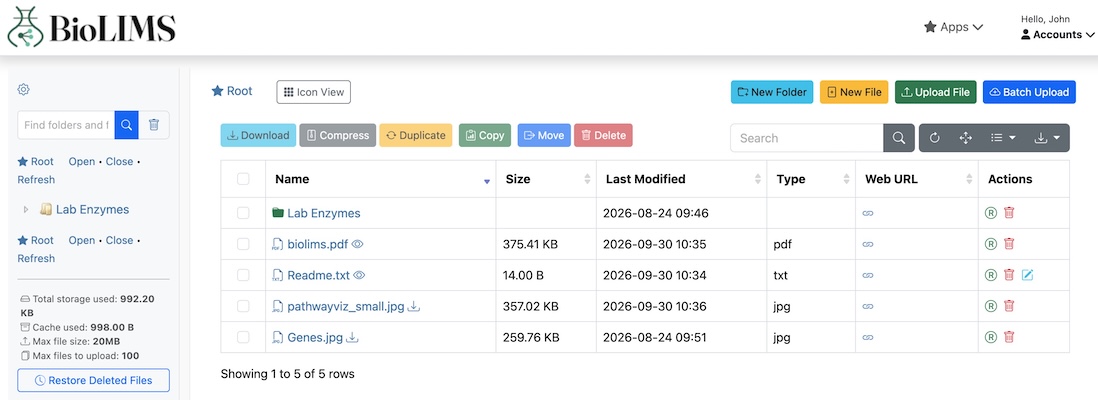
Task: Click the green R rename icon for biolims.pdf
Action: tap(990, 244)
